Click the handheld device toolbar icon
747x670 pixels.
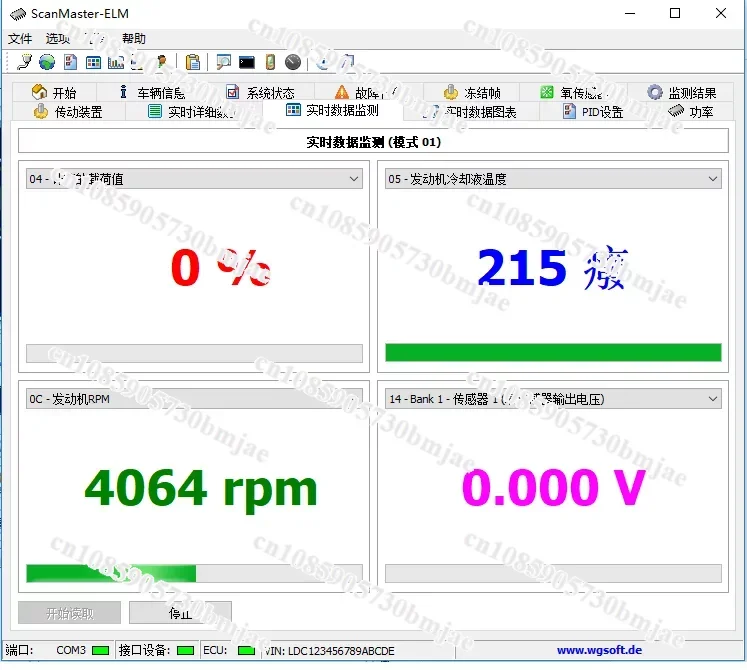(x=270, y=62)
